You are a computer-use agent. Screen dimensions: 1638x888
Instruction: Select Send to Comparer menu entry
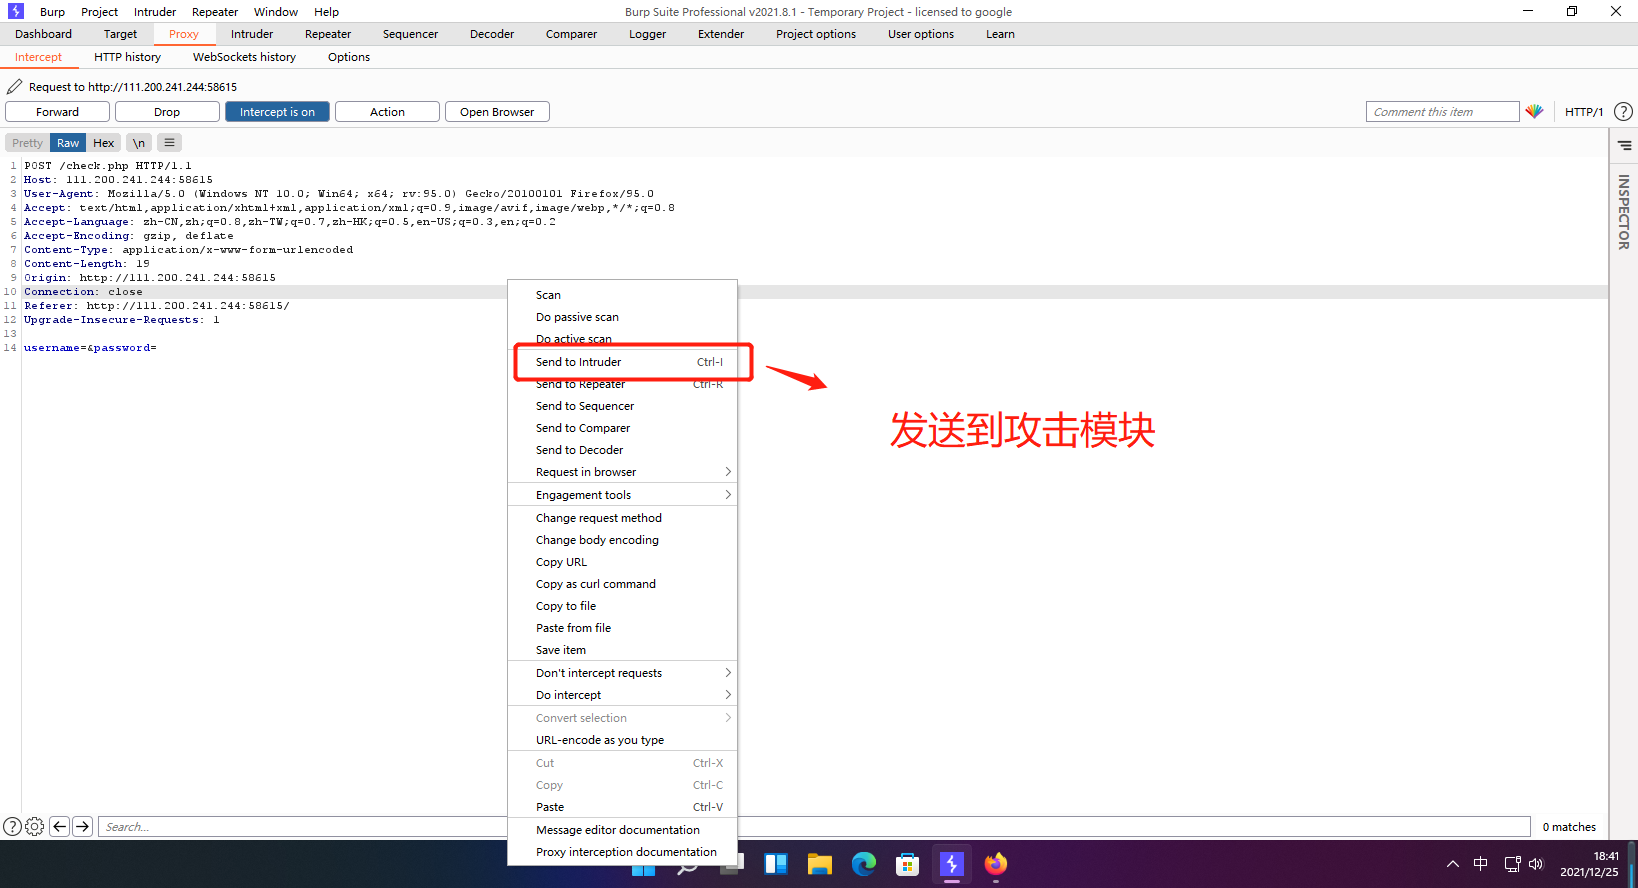click(622, 428)
